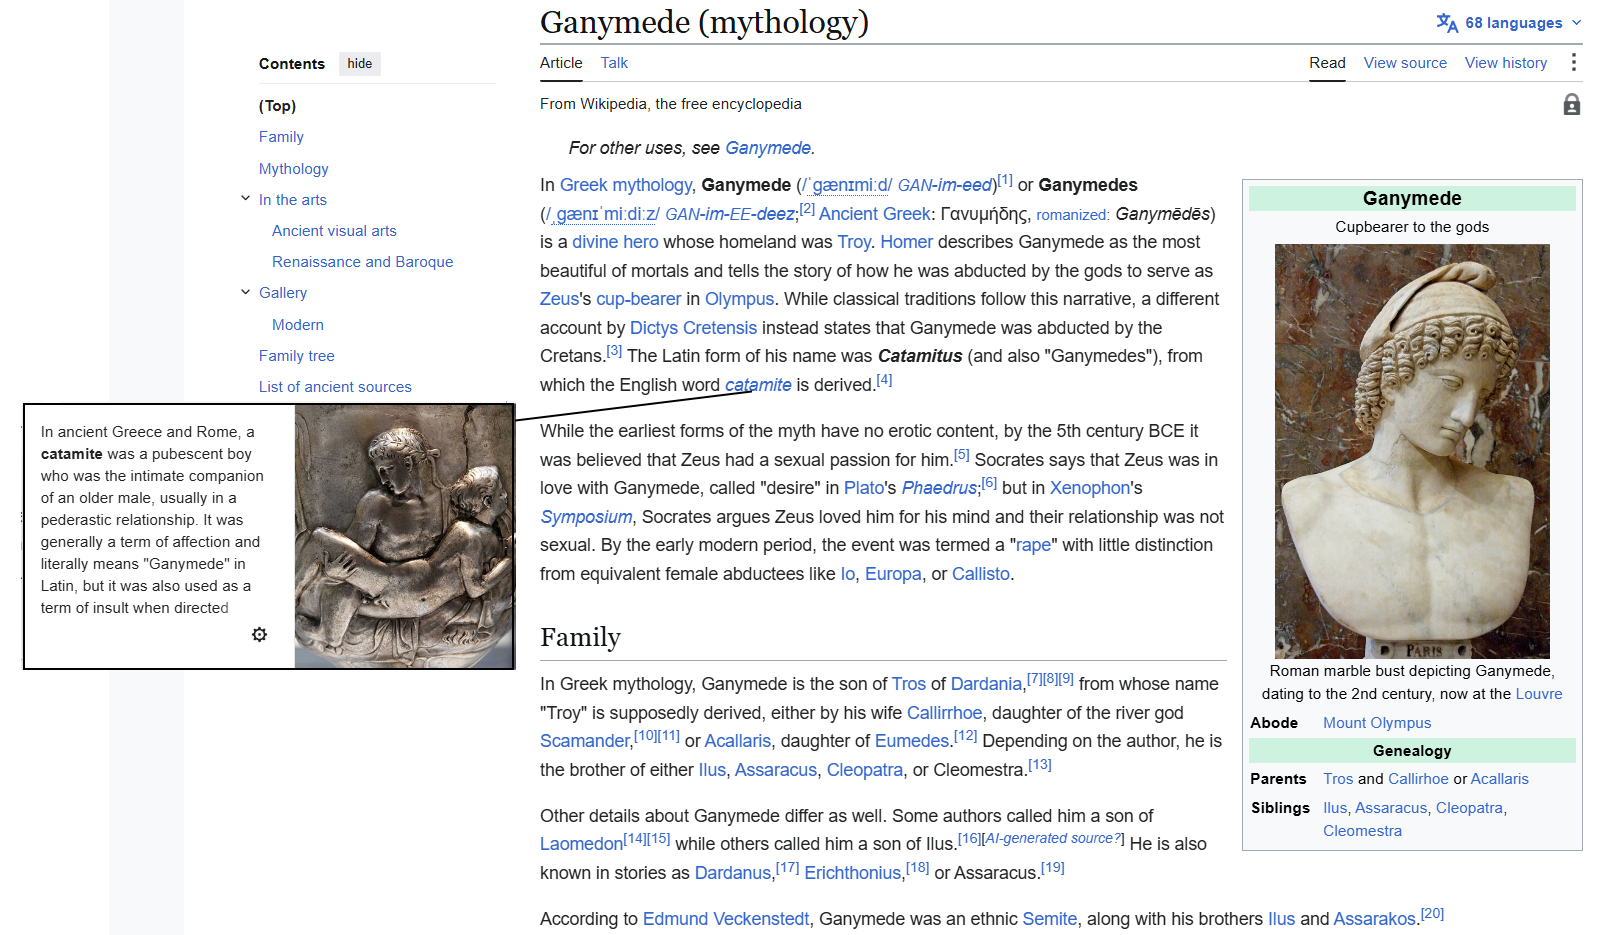Image resolution: width=1599 pixels, height=935 pixels.
Task: Follow the Greek mythology link
Action: [x=626, y=185]
